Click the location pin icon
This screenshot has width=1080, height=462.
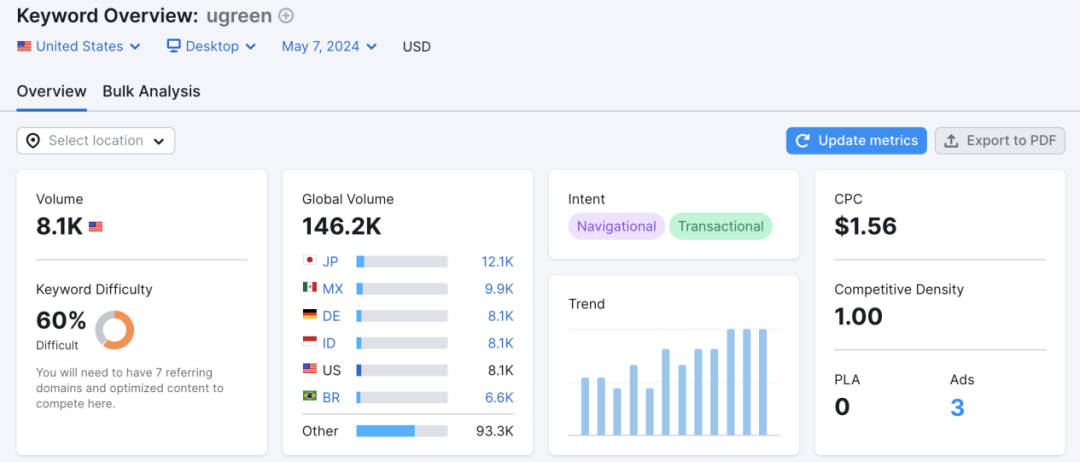click(x=32, y=140)
